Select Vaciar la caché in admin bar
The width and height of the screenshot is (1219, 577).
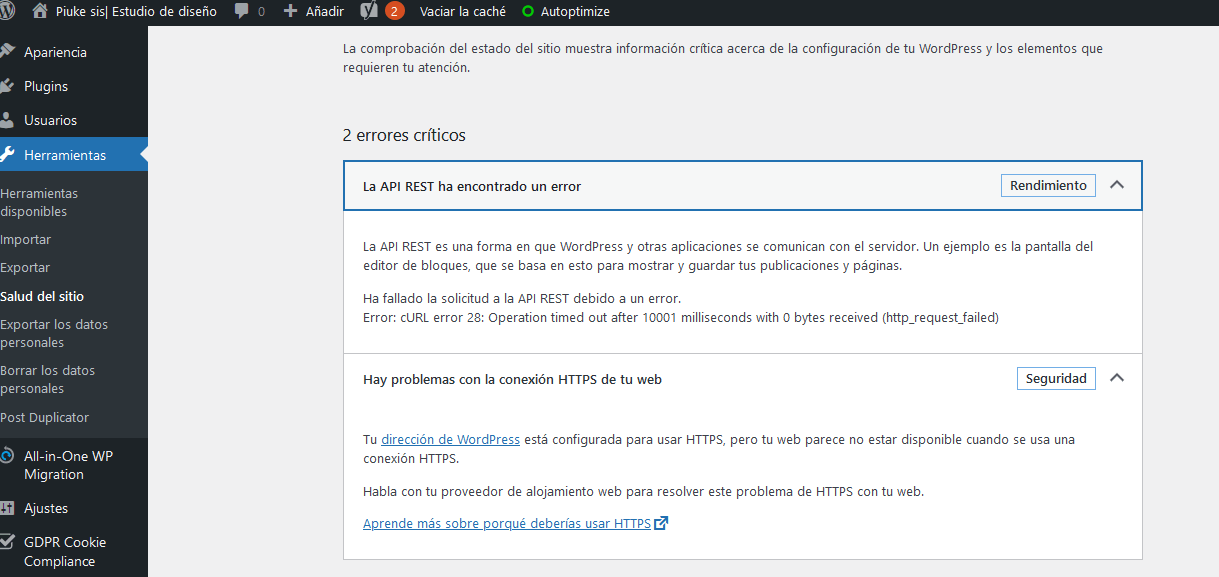click(x=463, y=12)
